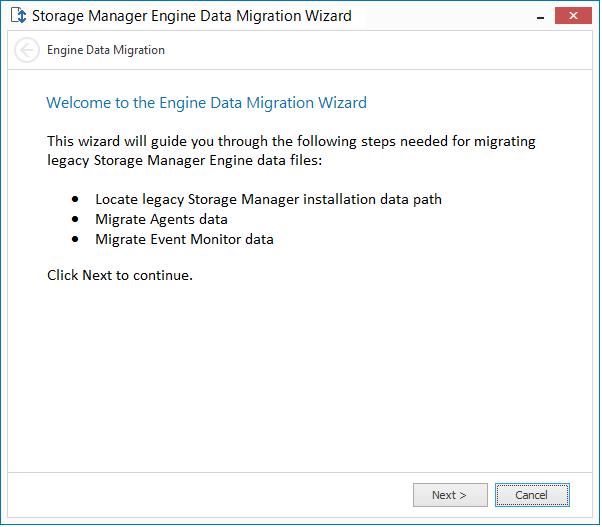Cancel the migration wizard
This screenshot has height=527, width=602.
[531, 495]
